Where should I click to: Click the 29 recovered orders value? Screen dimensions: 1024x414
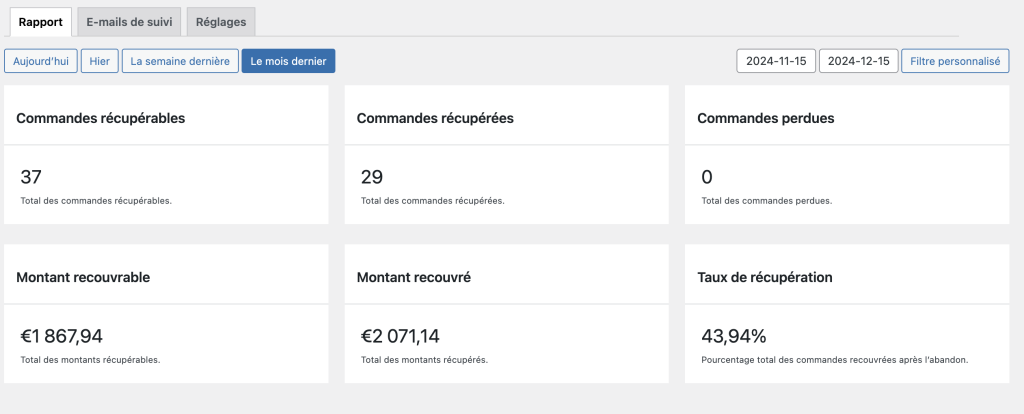[371, 178]
